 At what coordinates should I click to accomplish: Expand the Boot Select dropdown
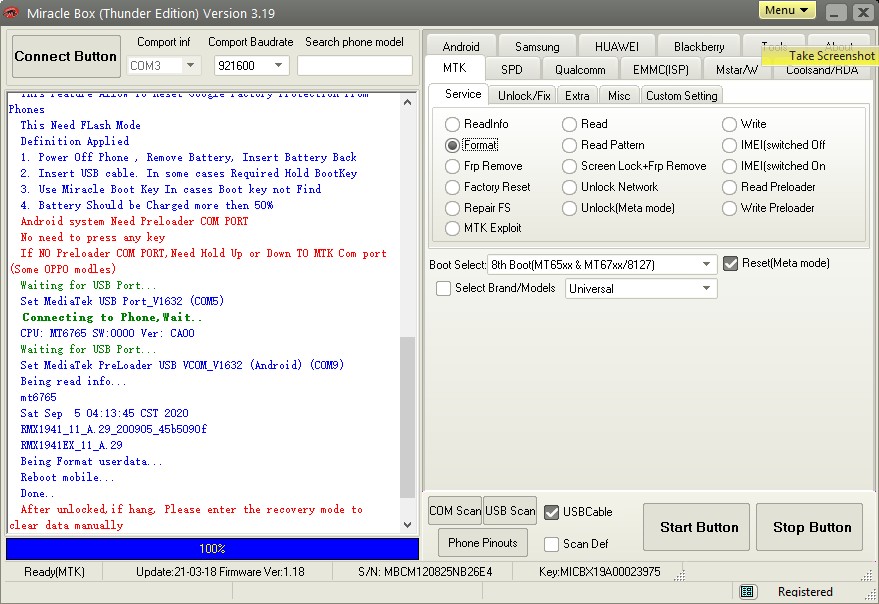[x=706, y=264]
